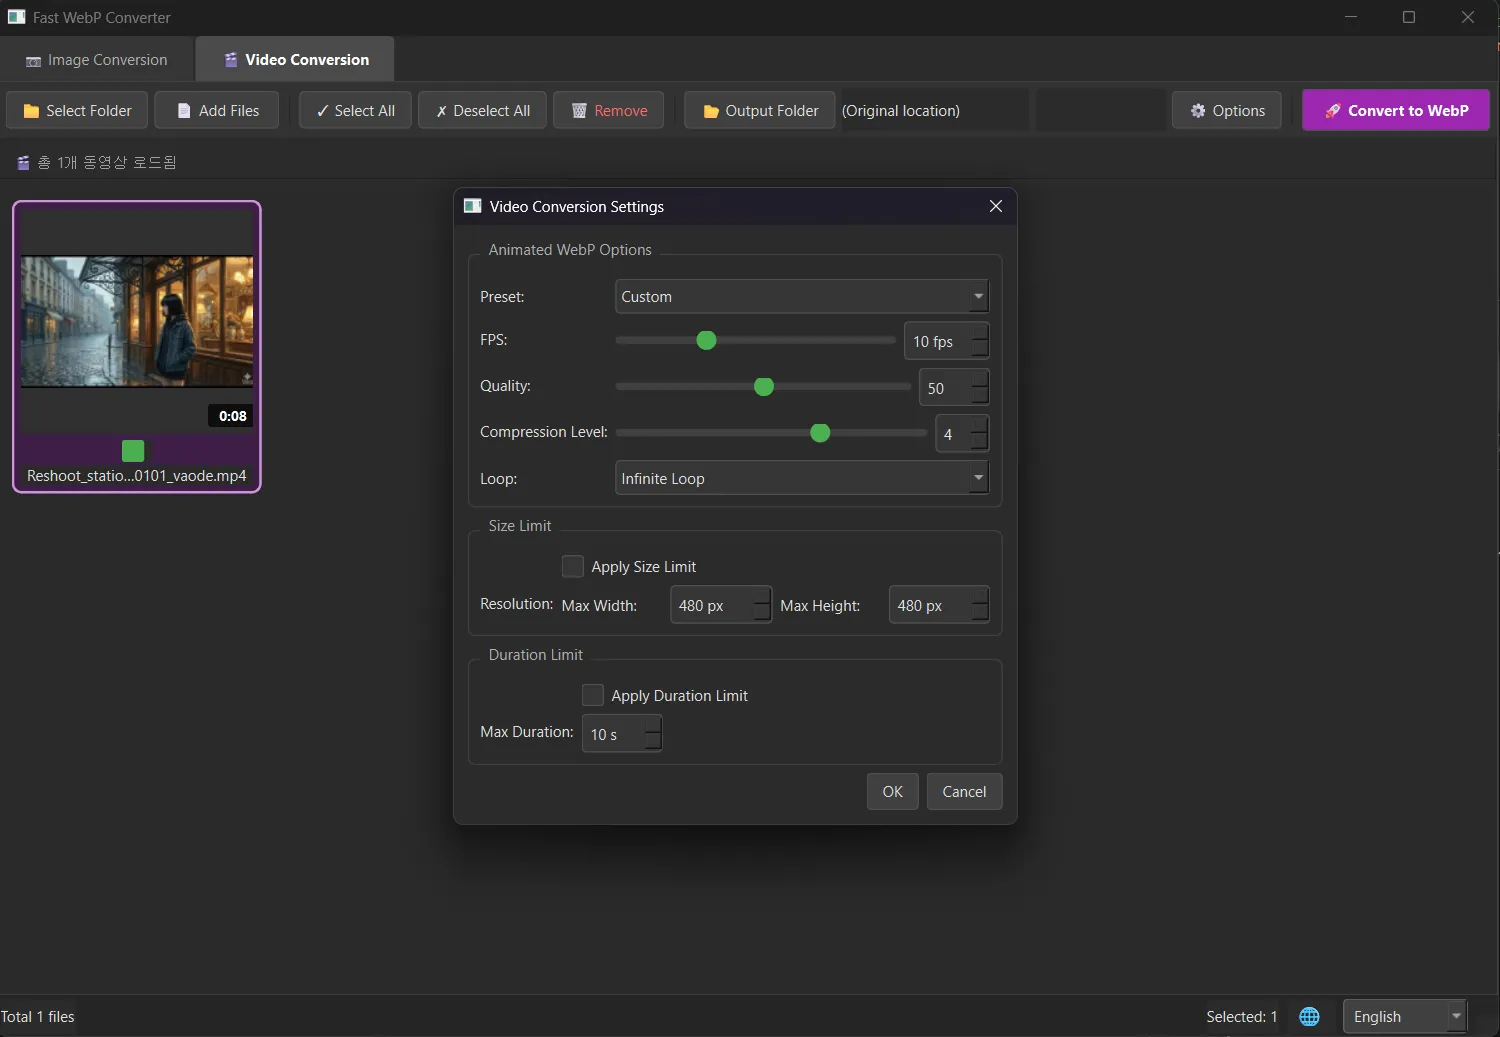Open the Select Folder folder icon
Image resolution: width=1500 pixels, height=1037 pixels.
pyautogui.click(x=31, y=110)
